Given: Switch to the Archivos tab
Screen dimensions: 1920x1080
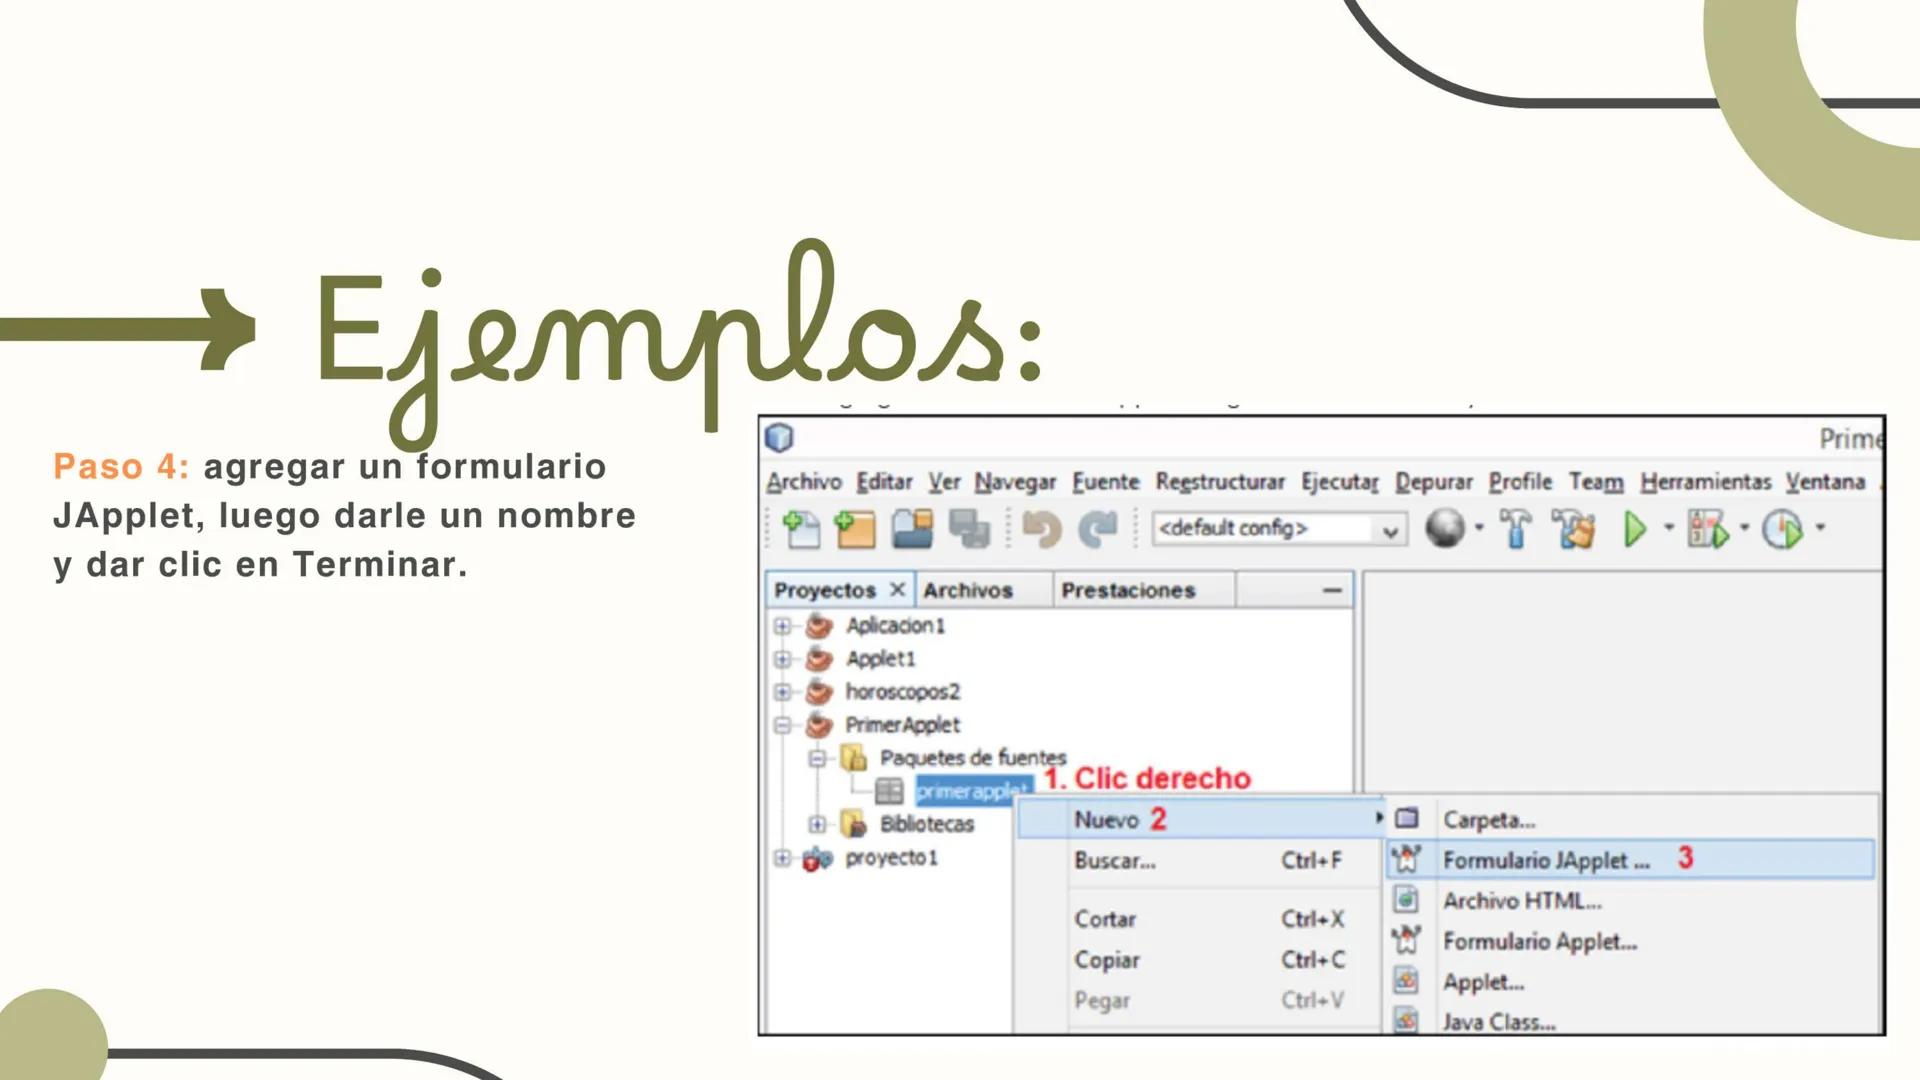Looking at the screenshot, I should 966,590.
